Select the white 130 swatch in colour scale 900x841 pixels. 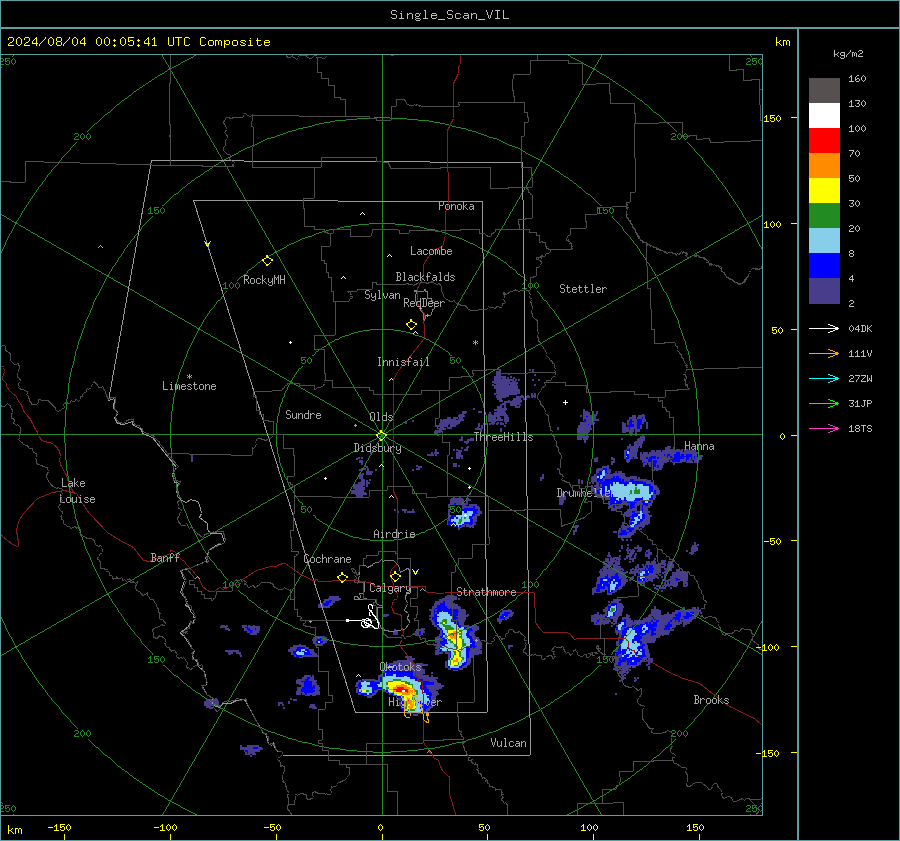click(x=824, y=116)
